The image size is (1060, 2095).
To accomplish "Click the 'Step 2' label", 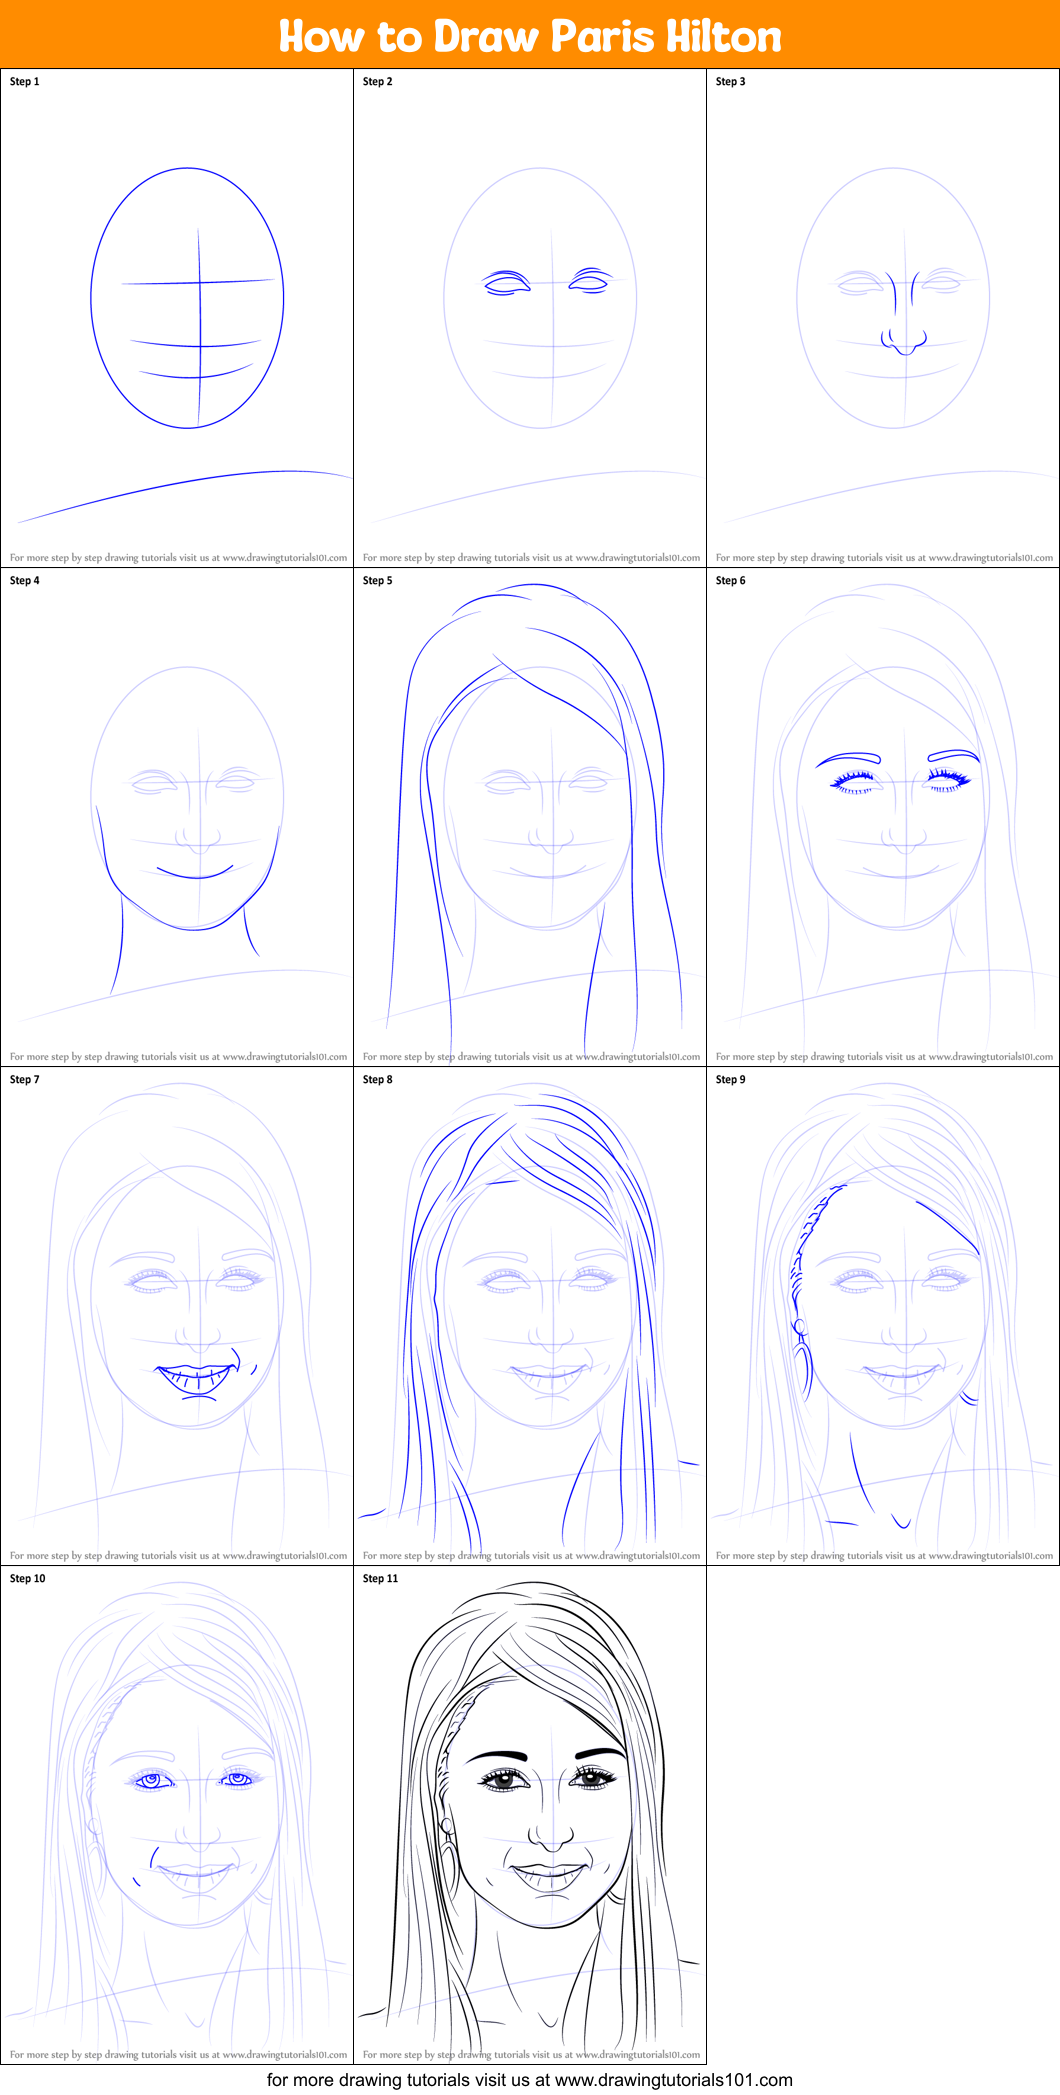I will point(378,82).
